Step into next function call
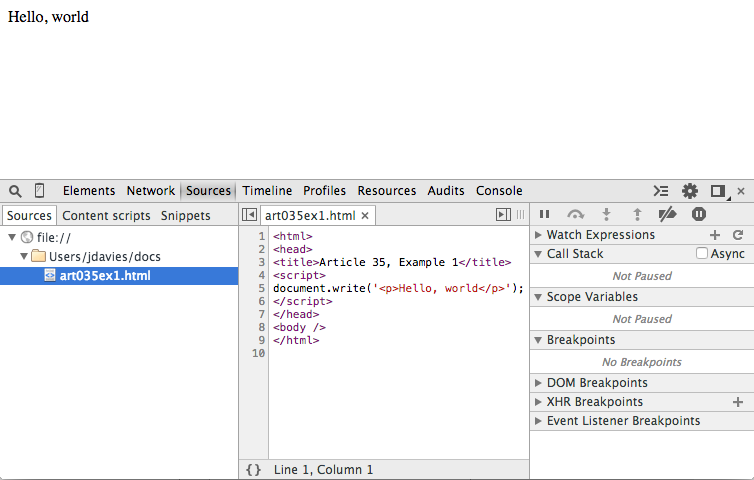 point(606,214)
